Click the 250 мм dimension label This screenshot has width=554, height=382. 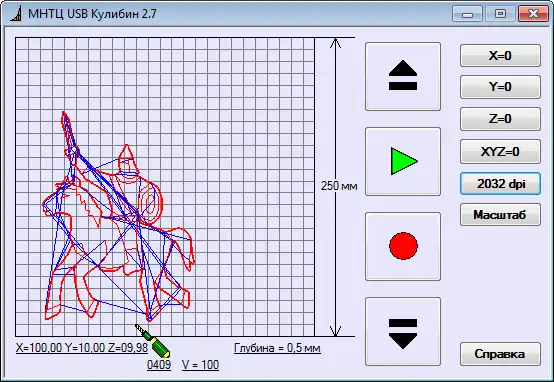[339, 186]
